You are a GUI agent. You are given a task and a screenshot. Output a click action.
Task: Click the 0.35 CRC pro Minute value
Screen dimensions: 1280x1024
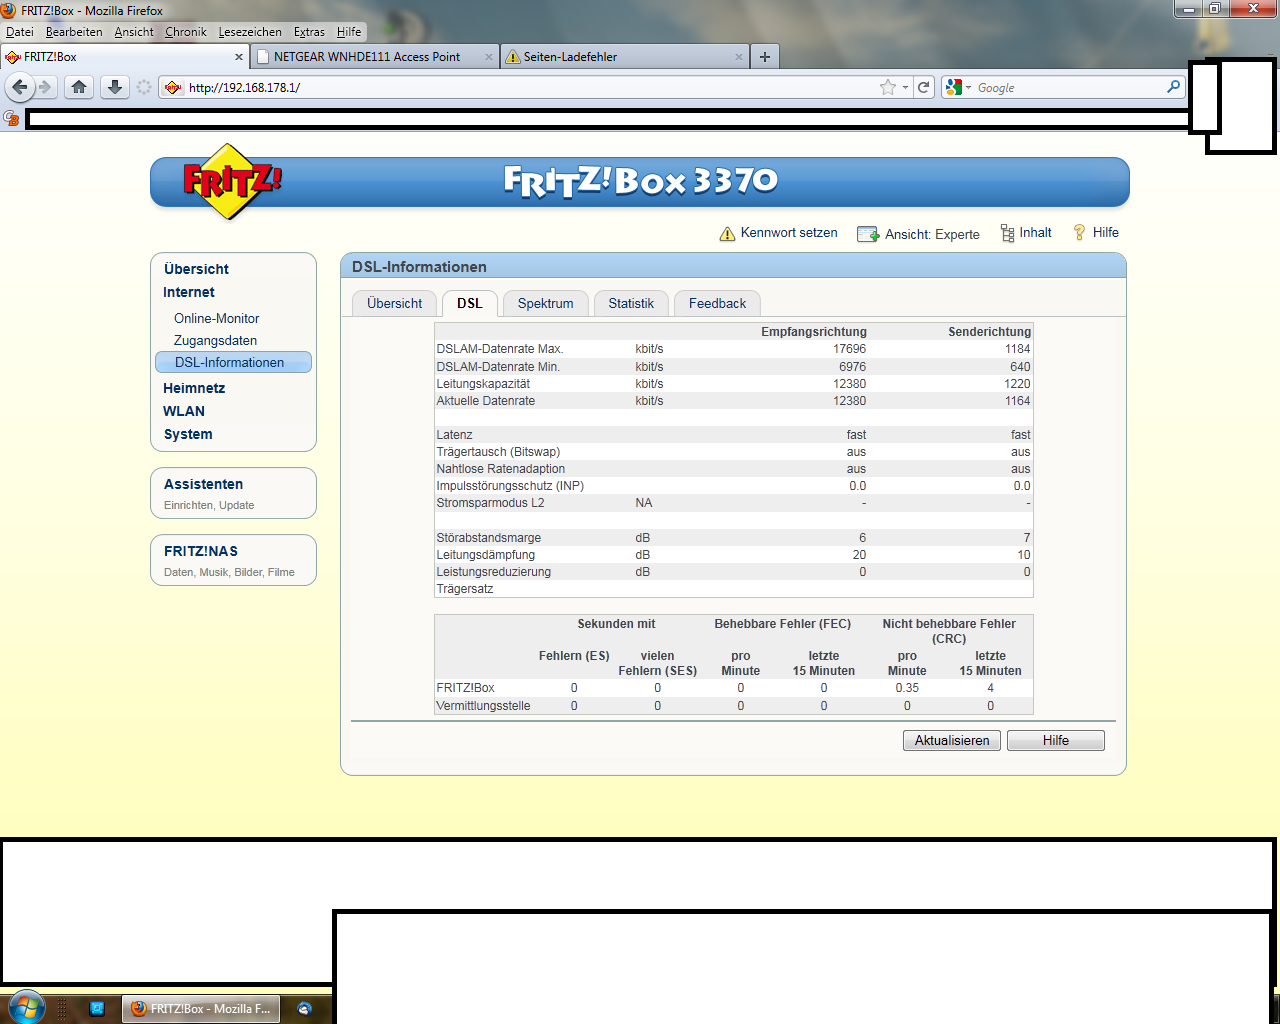click(907, 688)
